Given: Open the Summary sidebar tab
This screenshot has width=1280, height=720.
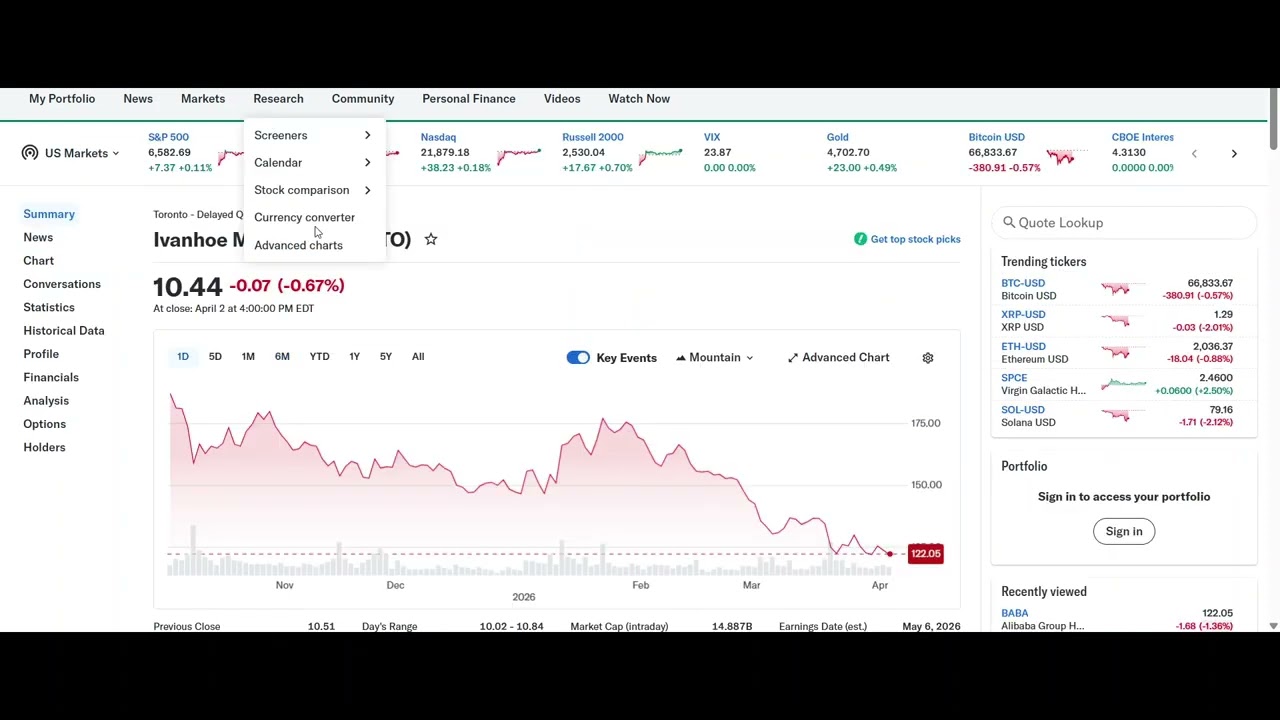Looking at the screenshot, I should point(49,214).
